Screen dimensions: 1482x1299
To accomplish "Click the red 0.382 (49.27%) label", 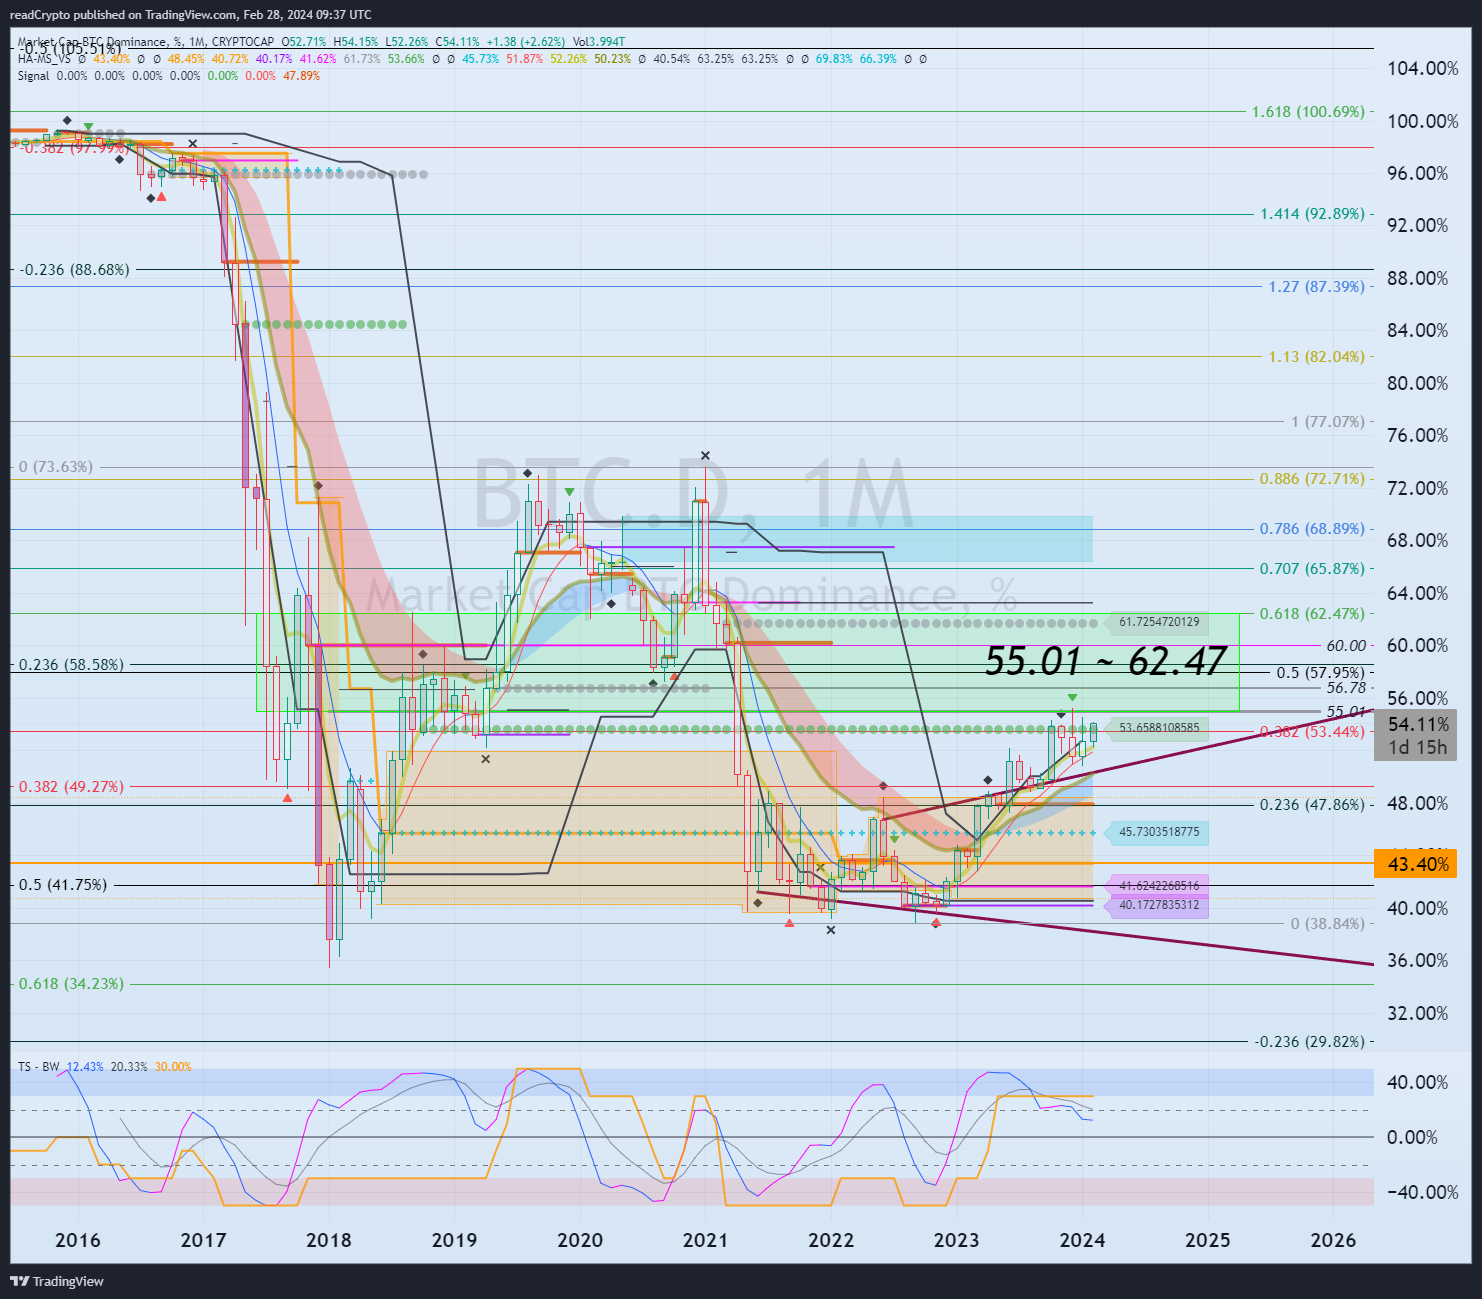I will 72,786.
